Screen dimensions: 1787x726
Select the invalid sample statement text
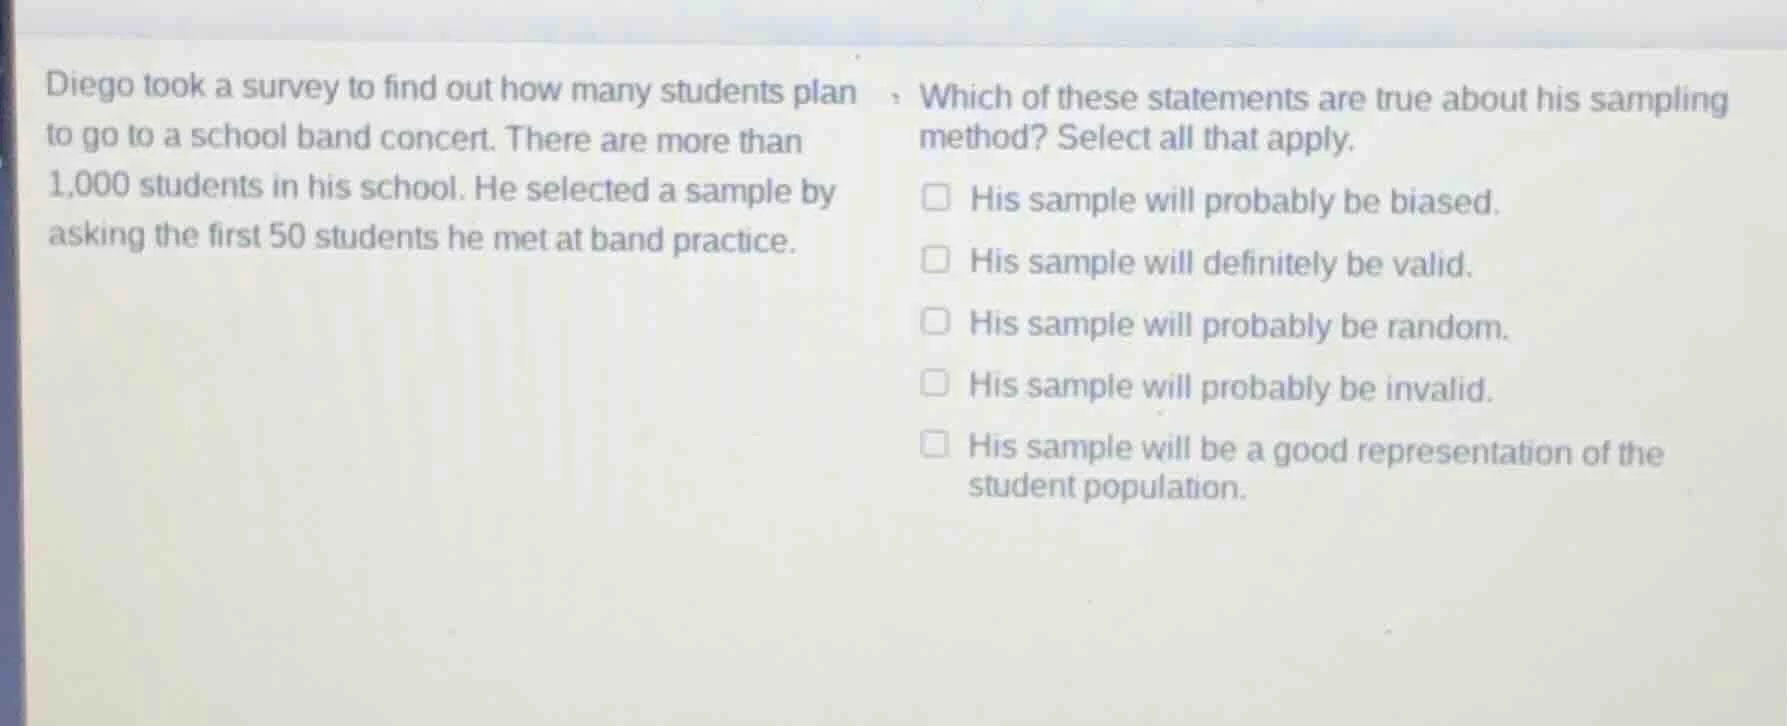tap(1225, 386)
